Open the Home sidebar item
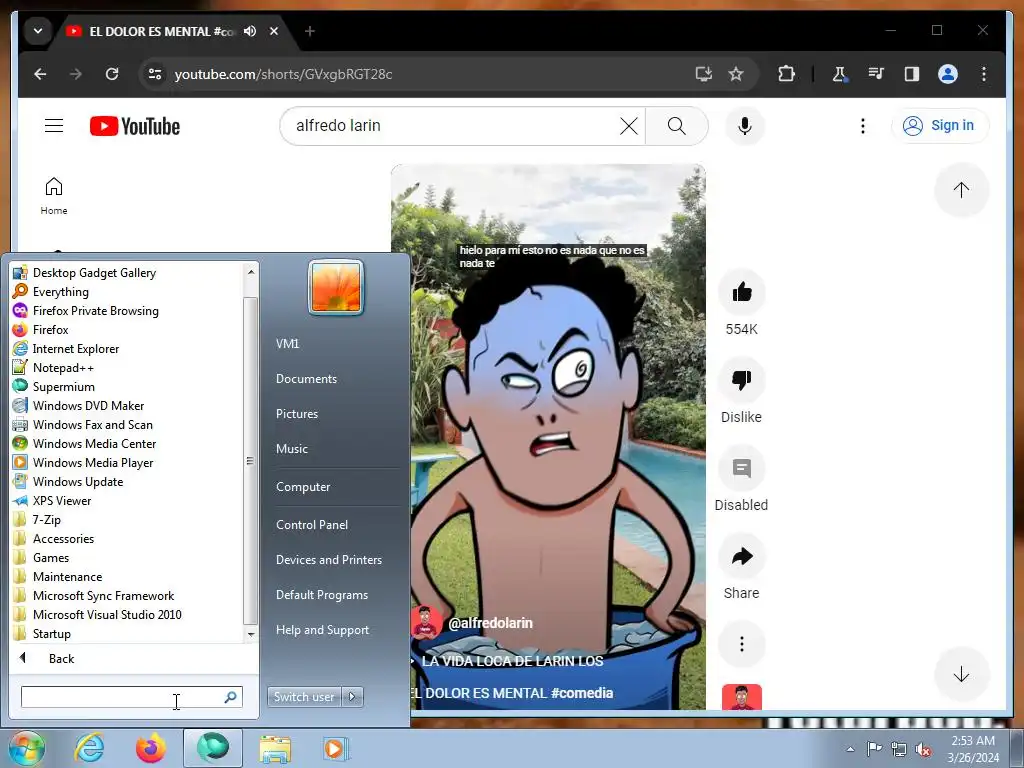Image resolution: width=1024 pixels, height=768 pixels. (54, 196)
